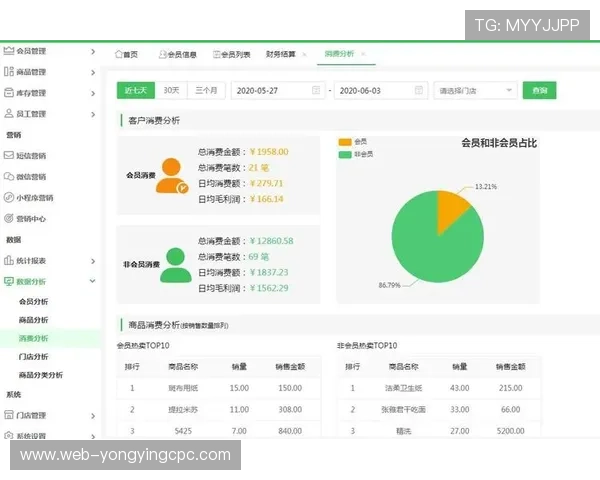
Task: Expand the 门店管理 menu chevron
Action: click(93, 416)
